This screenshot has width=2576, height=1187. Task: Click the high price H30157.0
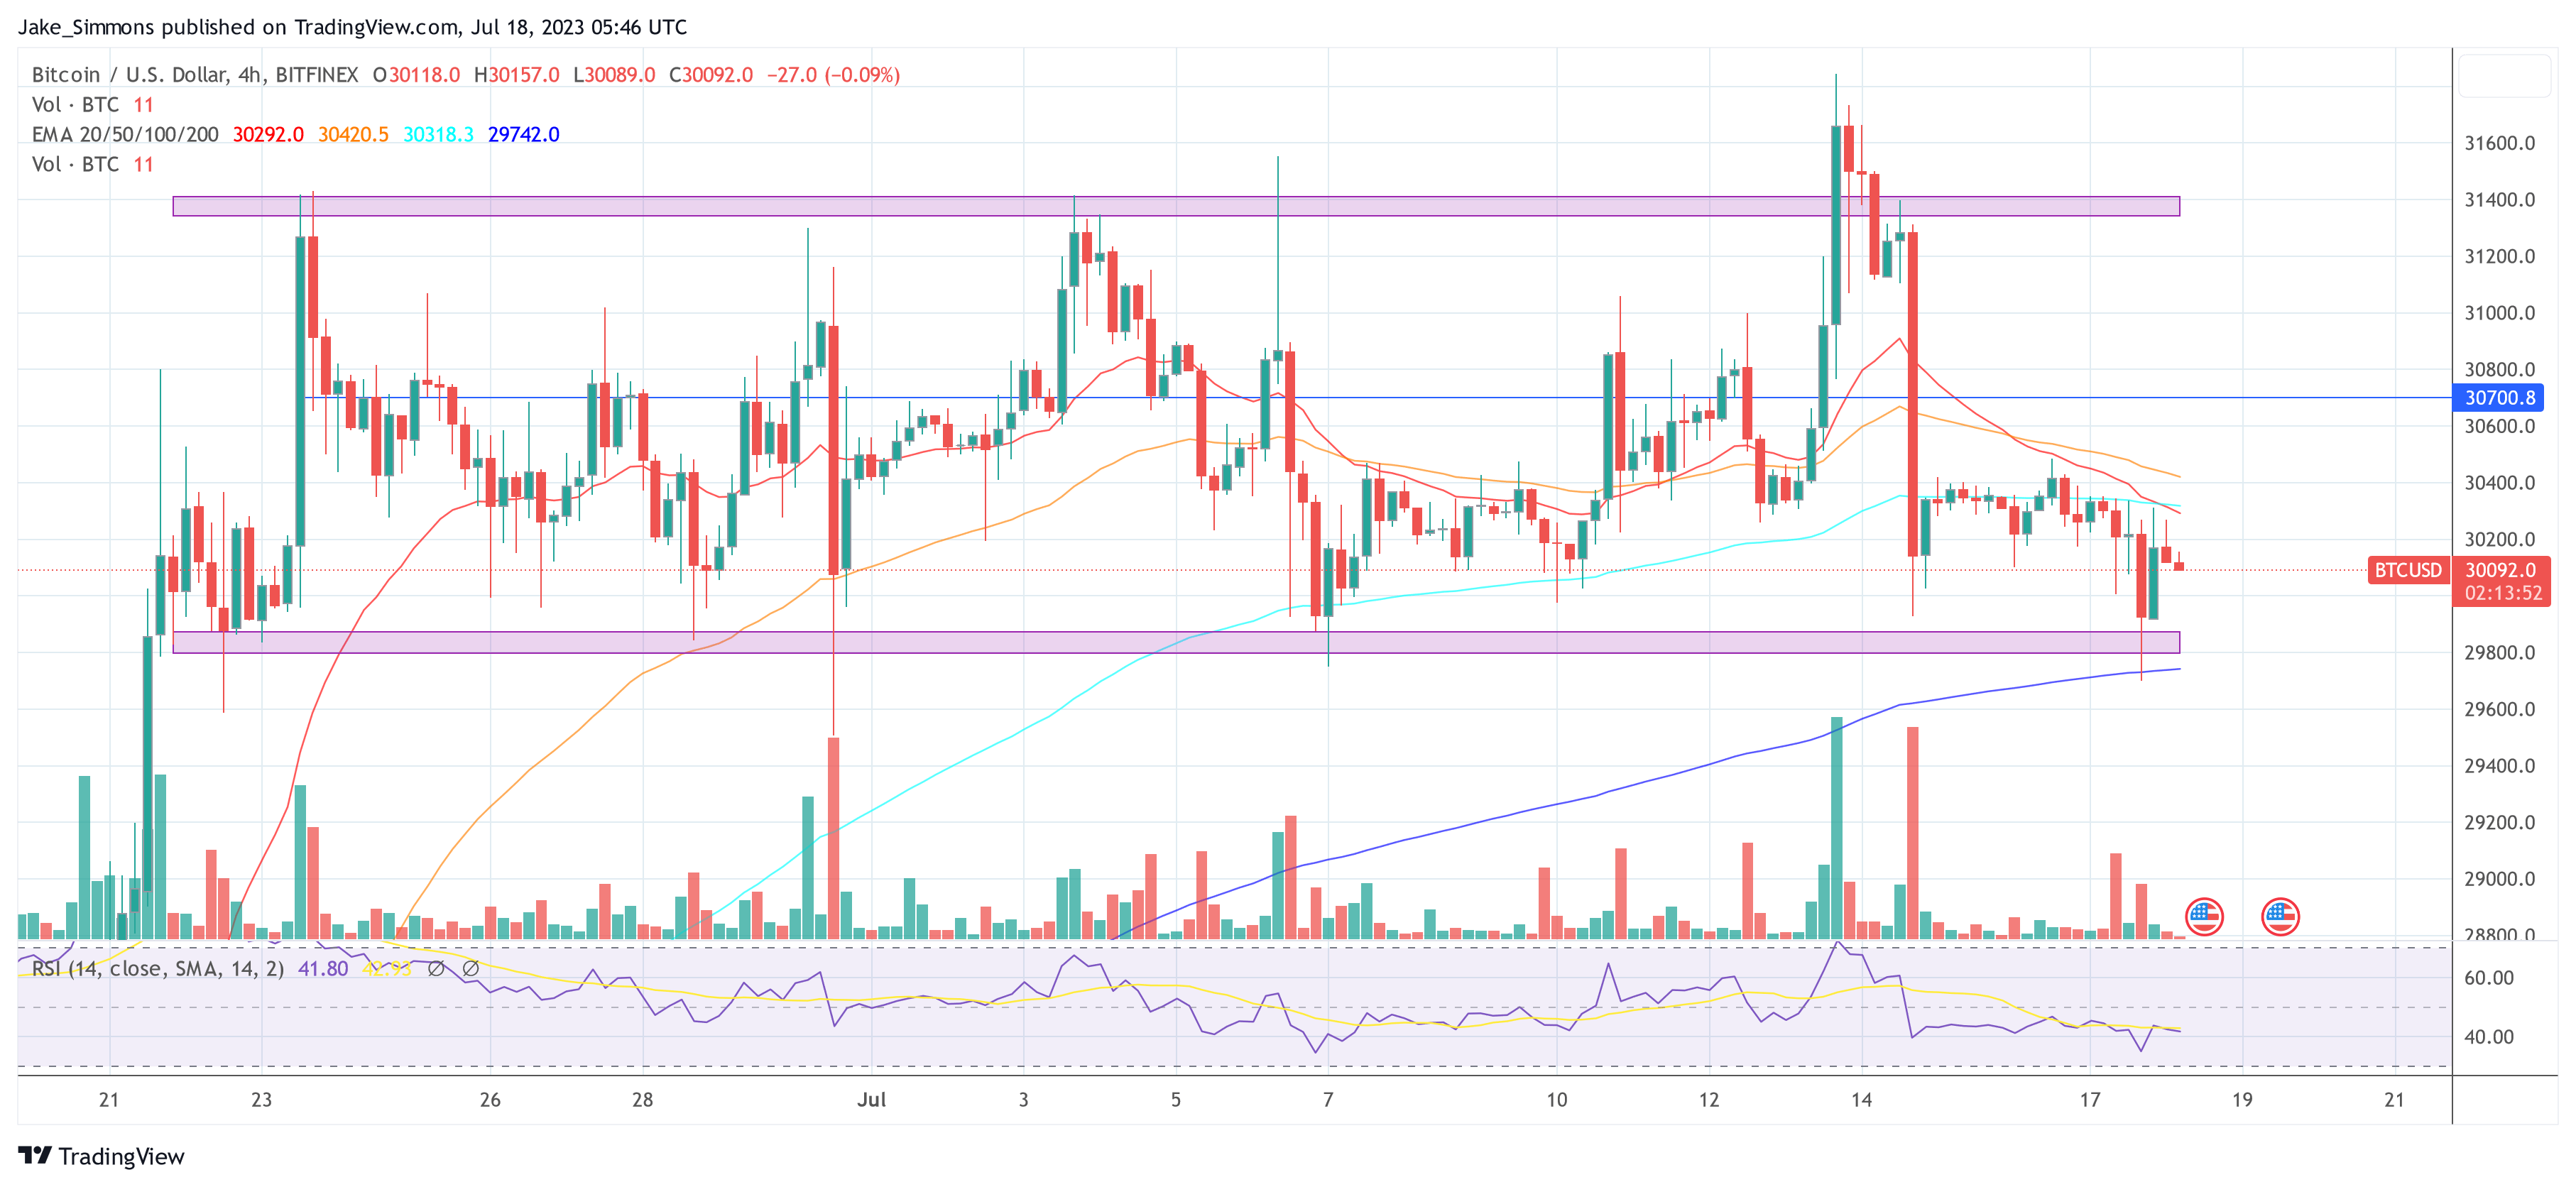(516, 75)
